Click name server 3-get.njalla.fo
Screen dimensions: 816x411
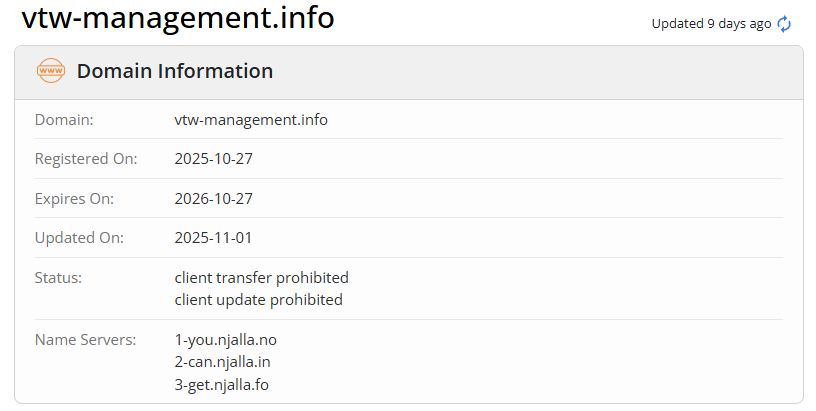(222, 384)
